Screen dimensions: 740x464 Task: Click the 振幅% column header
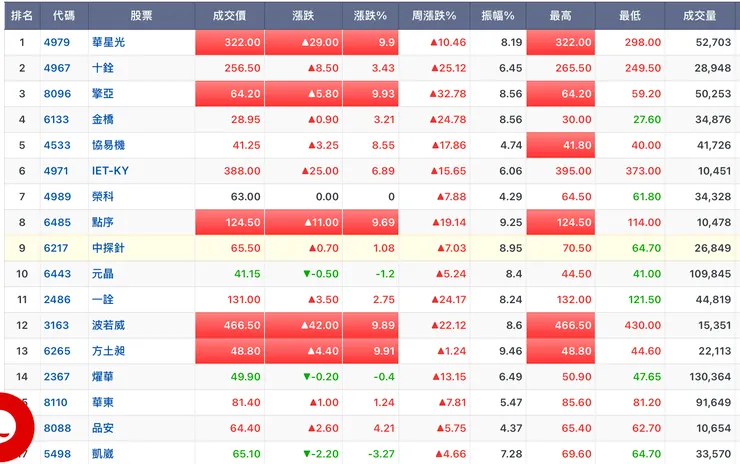(x=498, y=16)
